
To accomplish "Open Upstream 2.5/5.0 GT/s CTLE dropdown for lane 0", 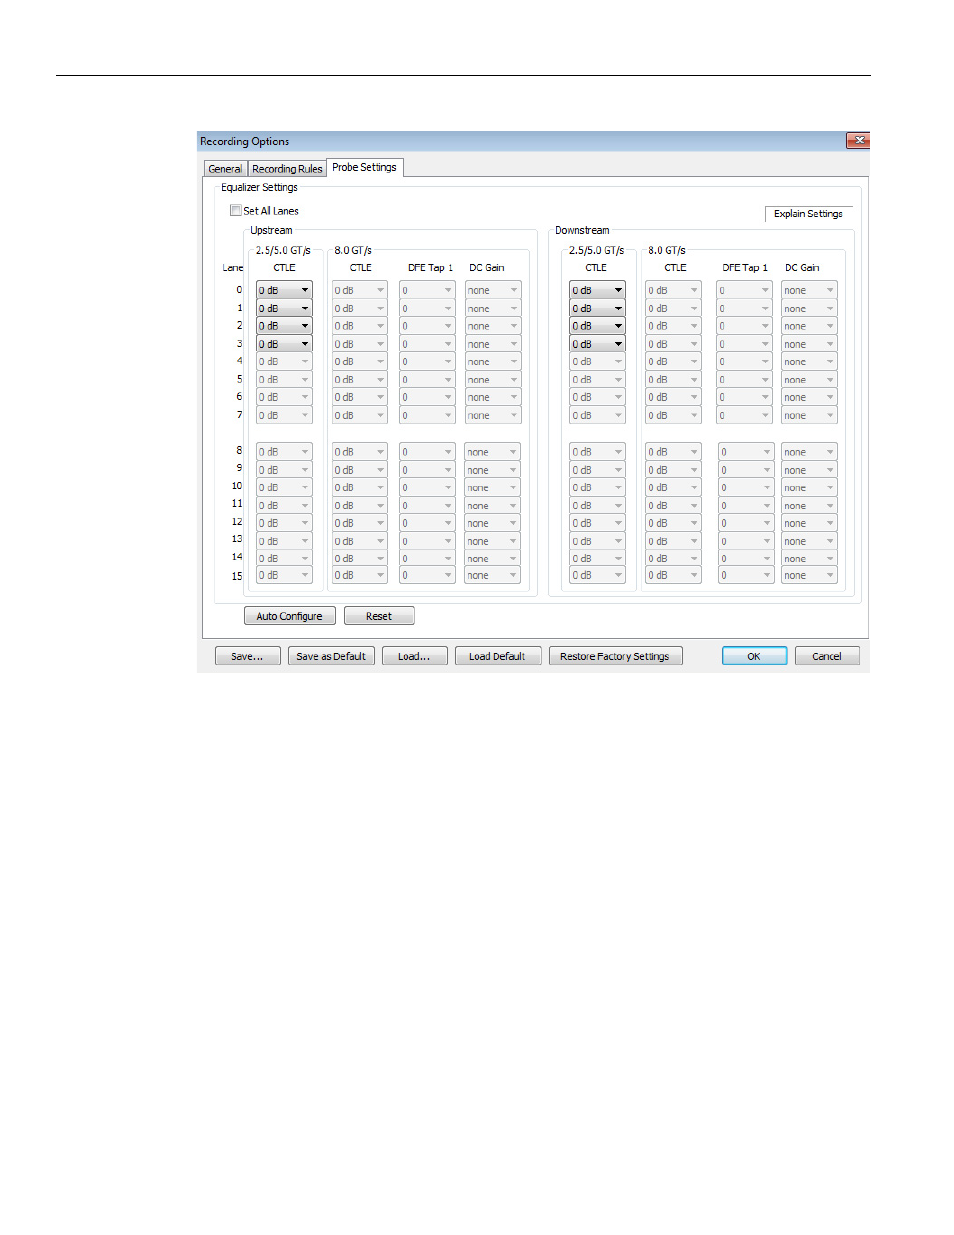I will coord(284,290).
